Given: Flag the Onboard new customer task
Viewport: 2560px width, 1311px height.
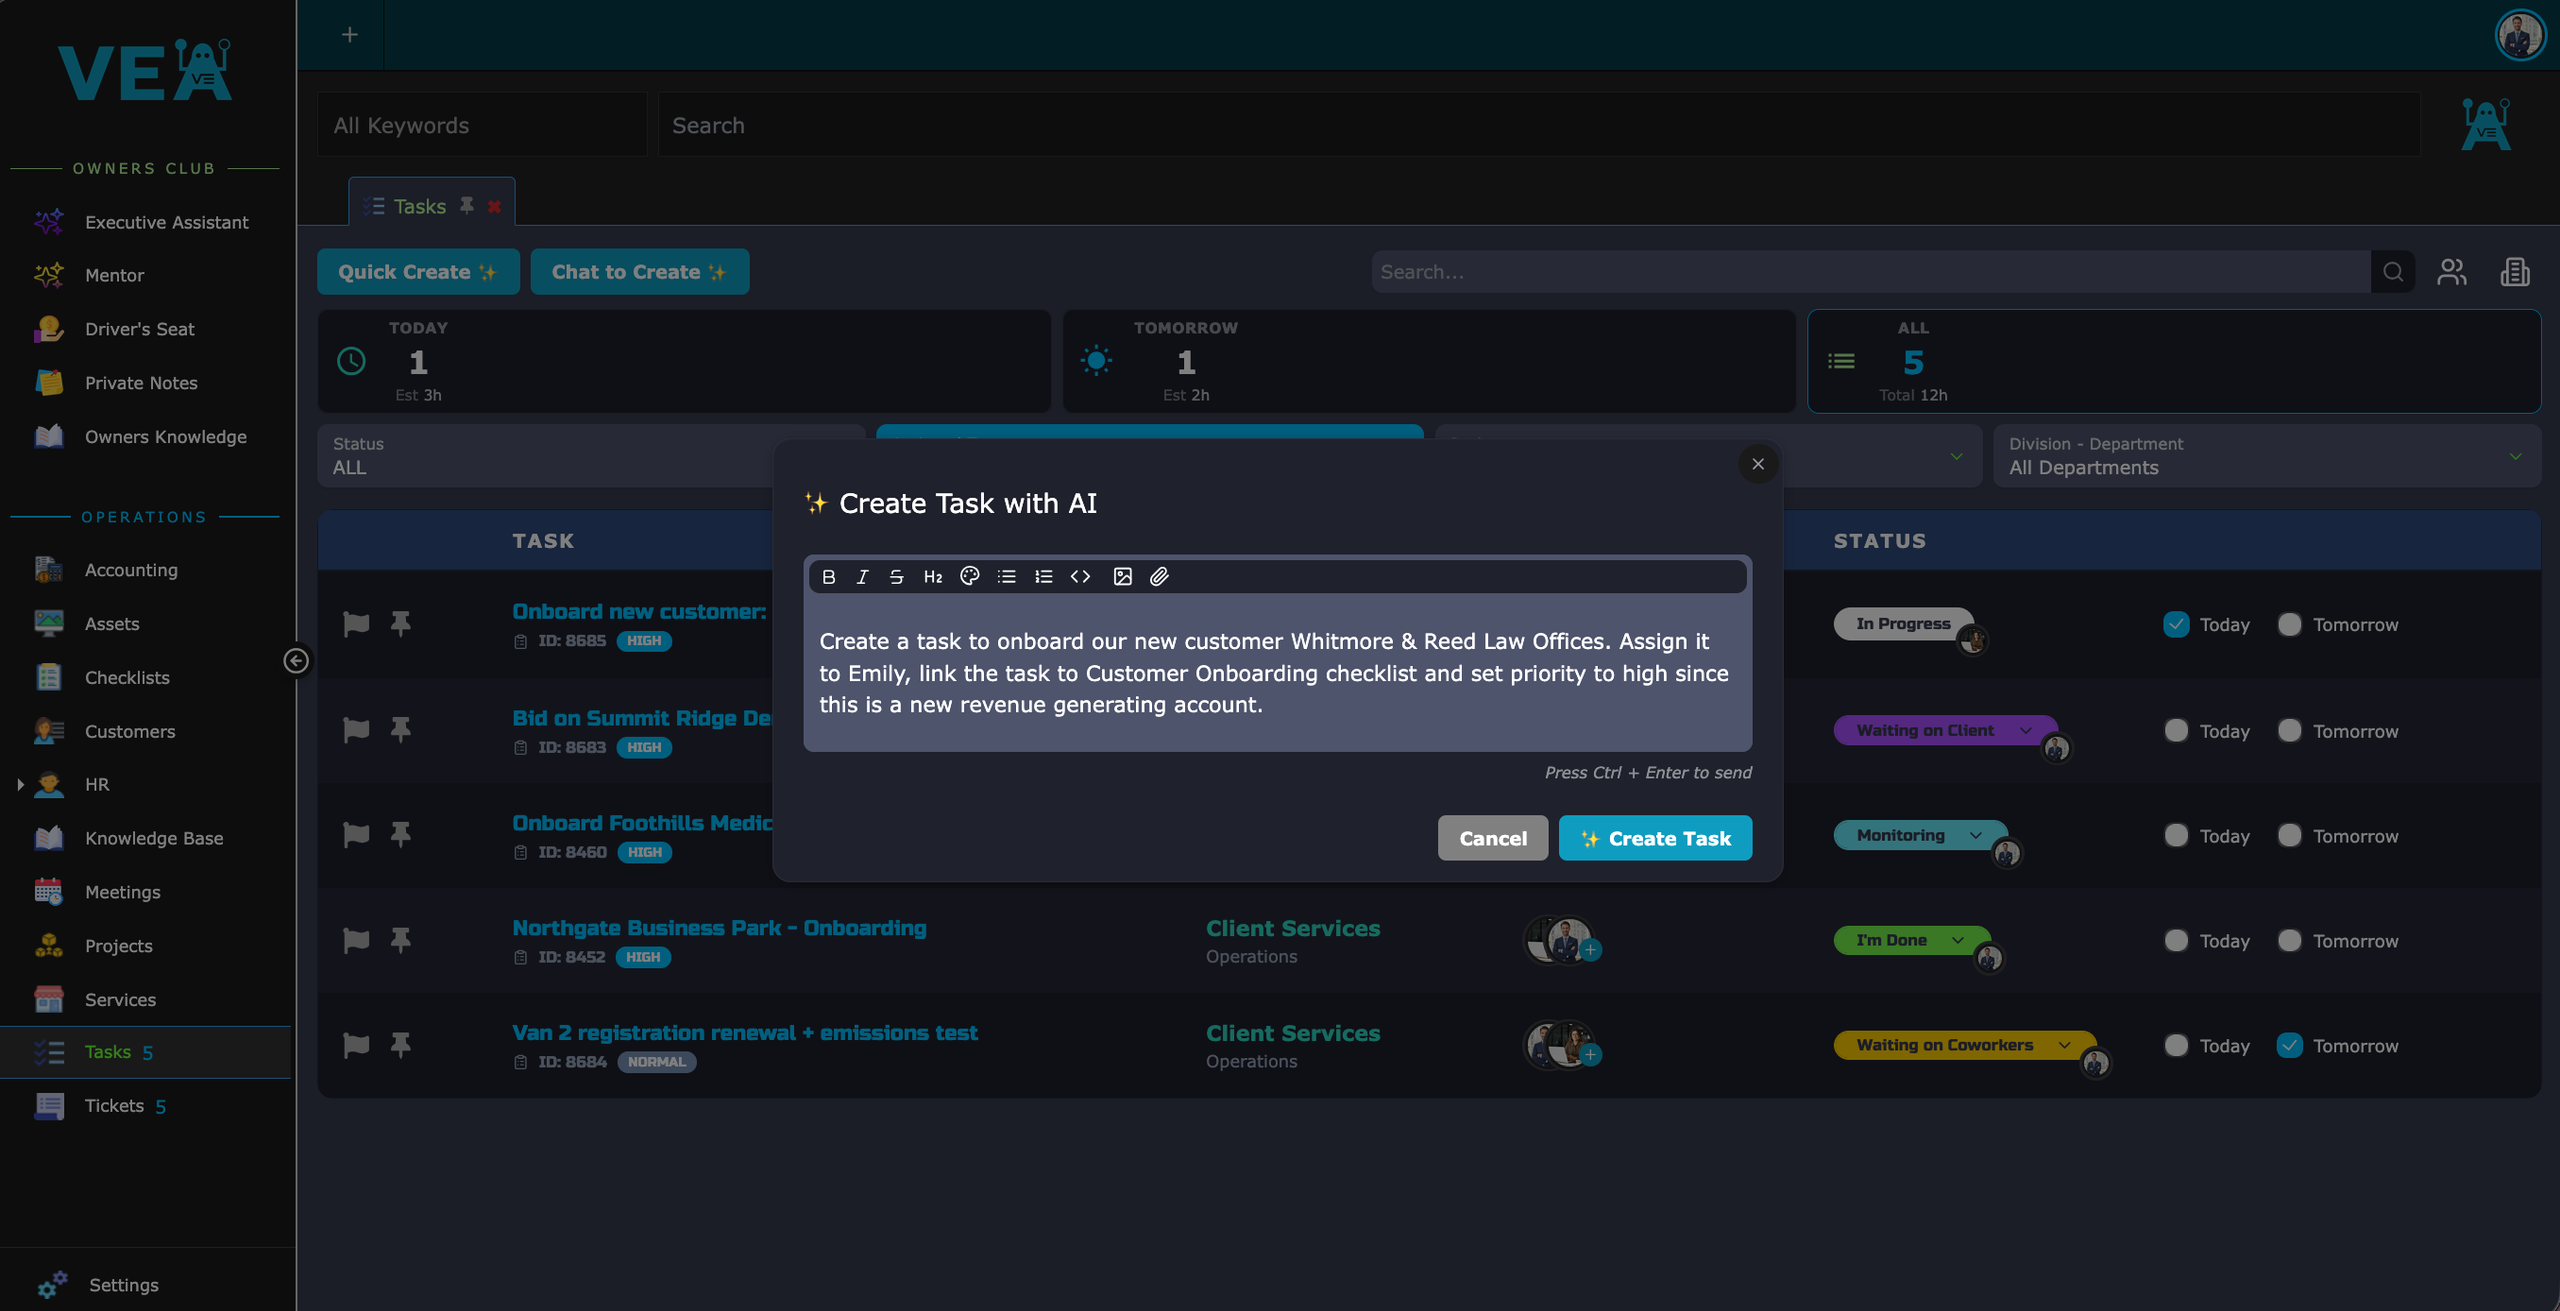Looking at the screenshot, I should (x=356, y=624).
